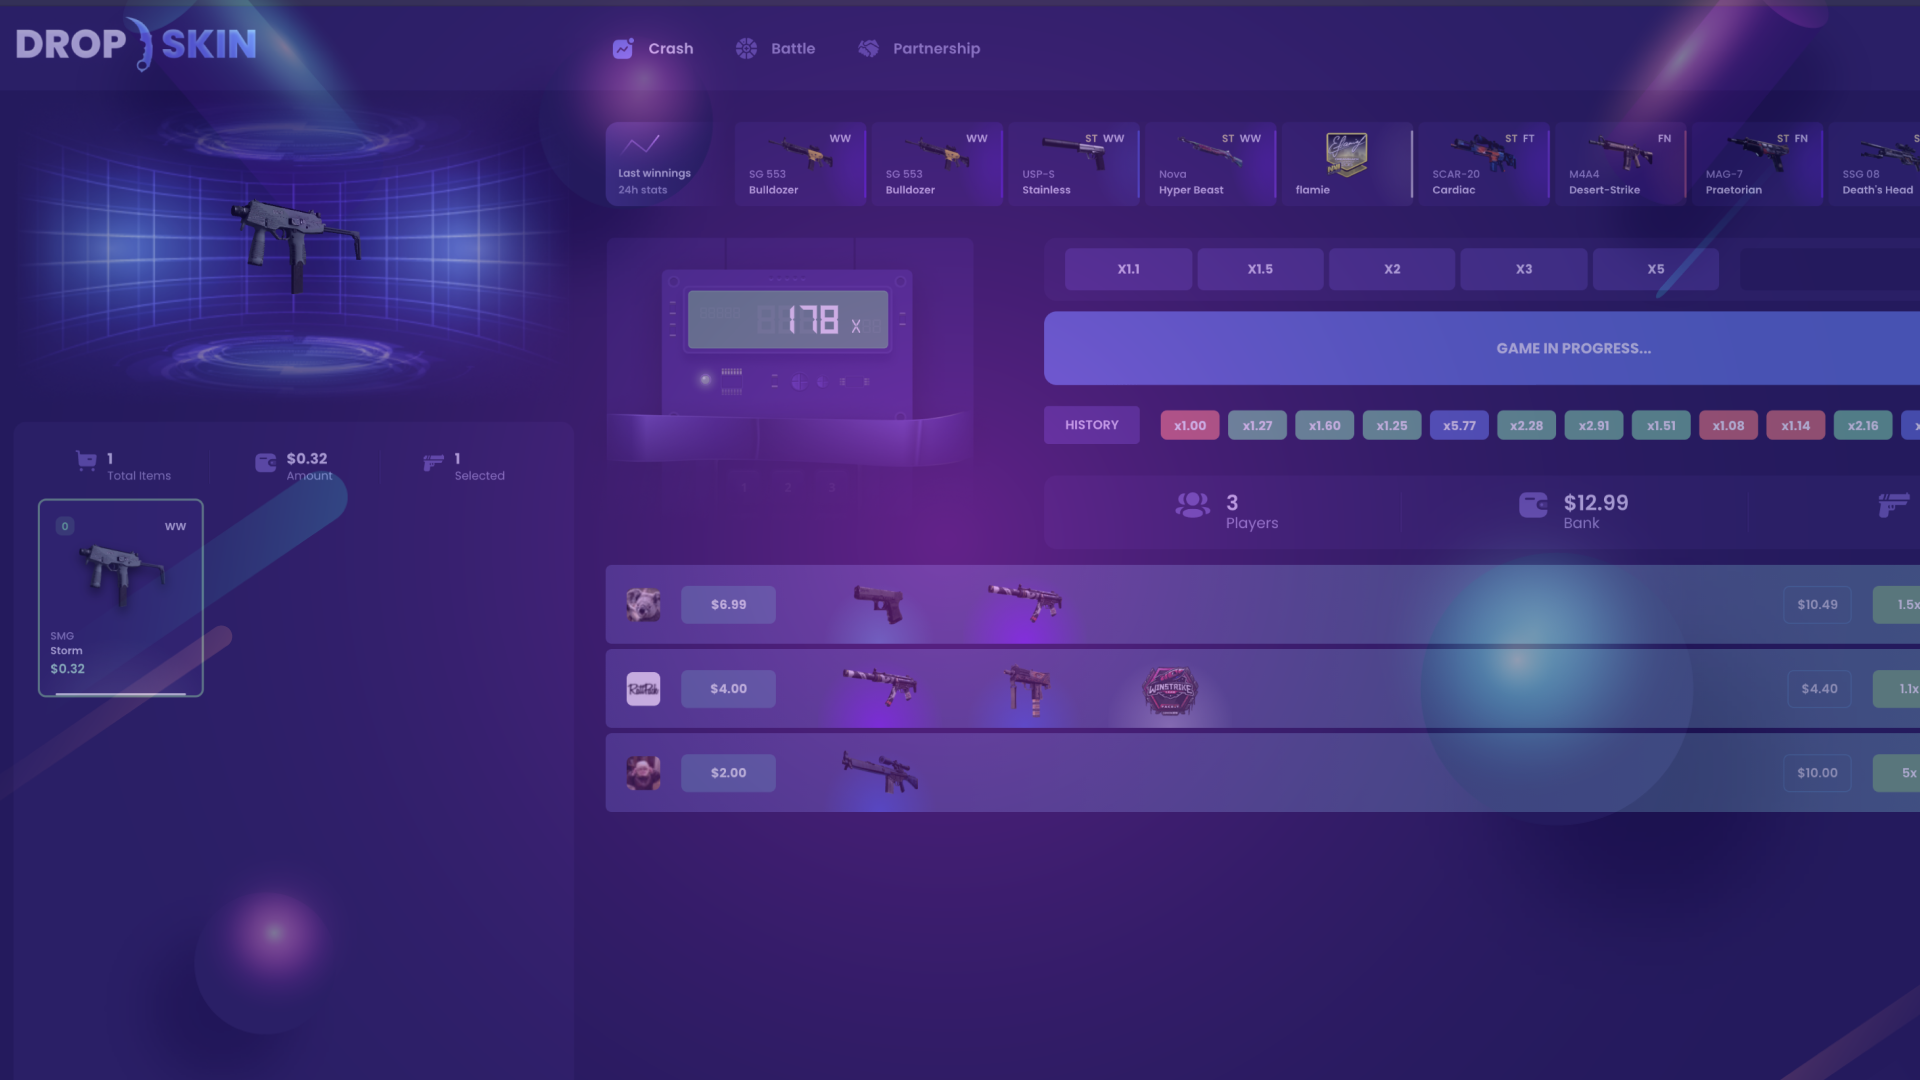
Task: Open Partnership in the top navigation
Action: click(920, 48)
